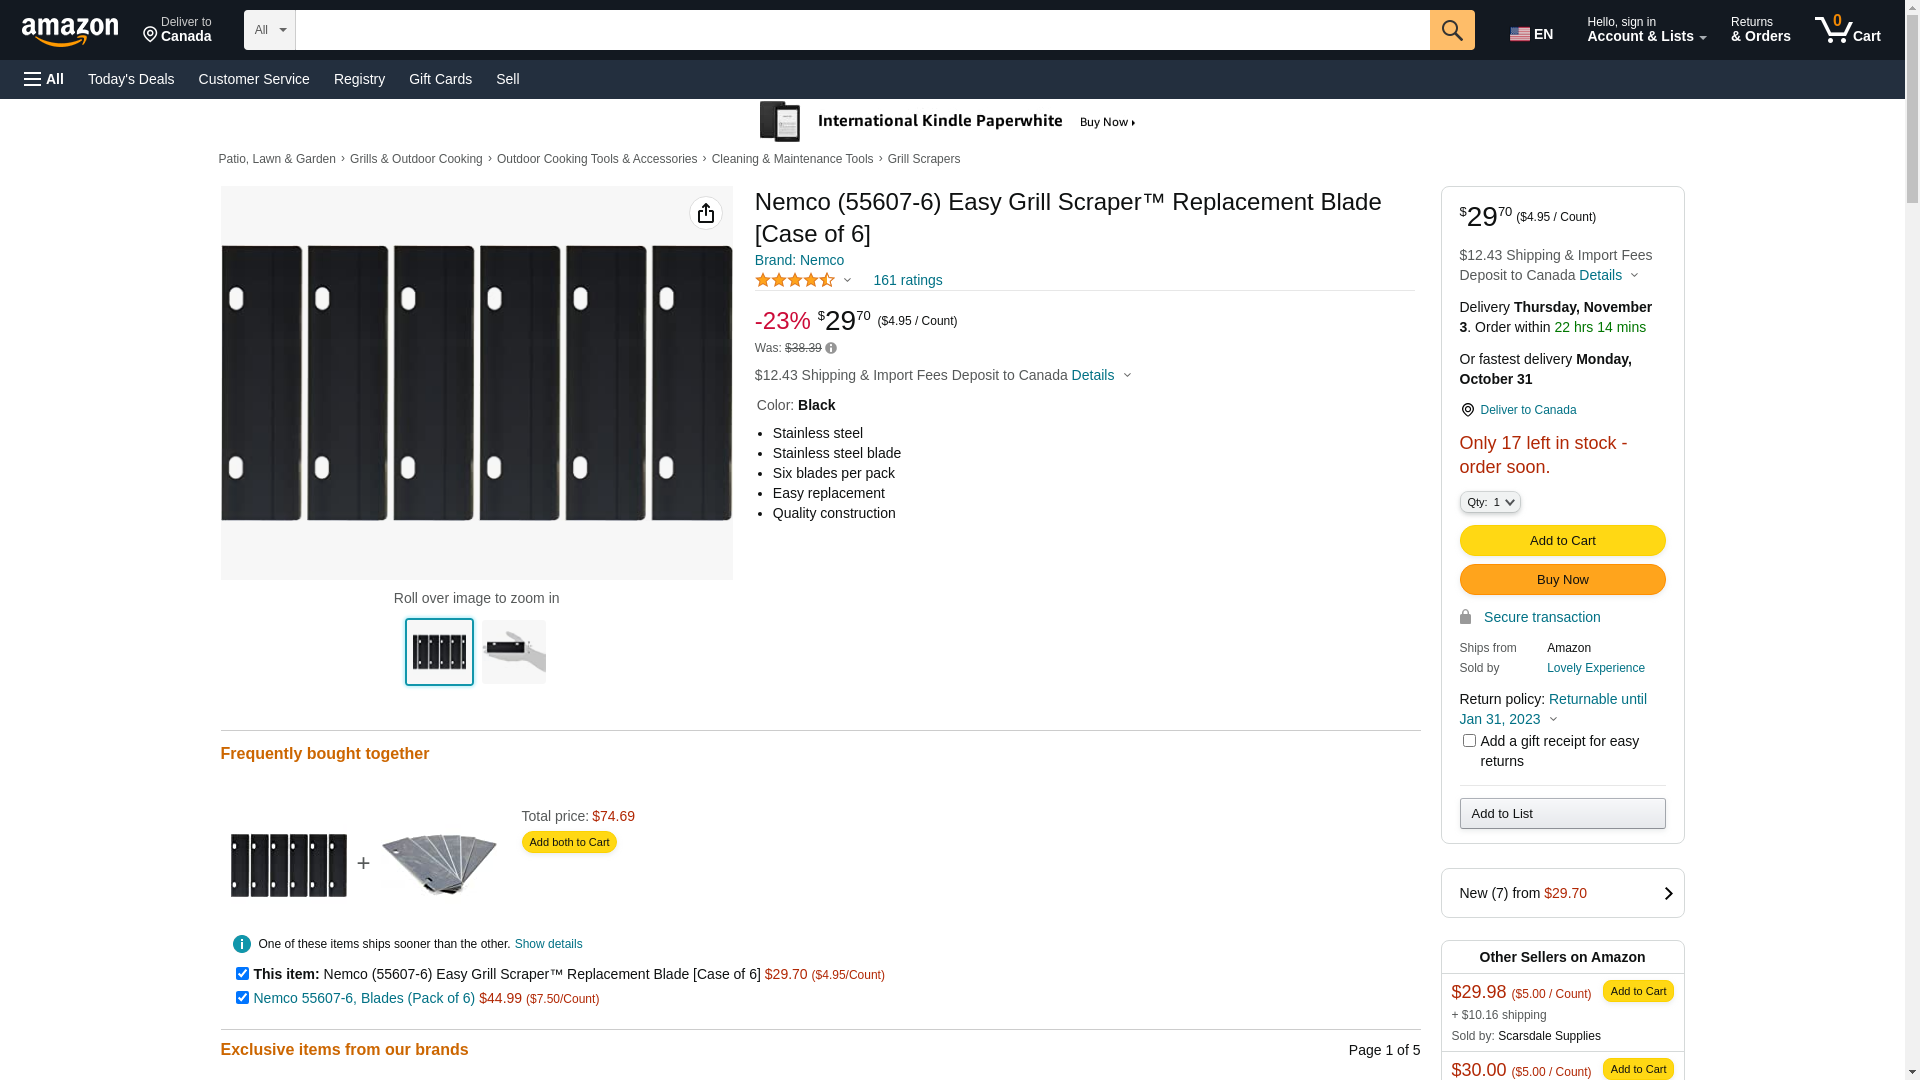The height and width of the screenshot is (1080, 1920).
Task: Click the search magnifier button
Action: click(x=1451, y=30)
